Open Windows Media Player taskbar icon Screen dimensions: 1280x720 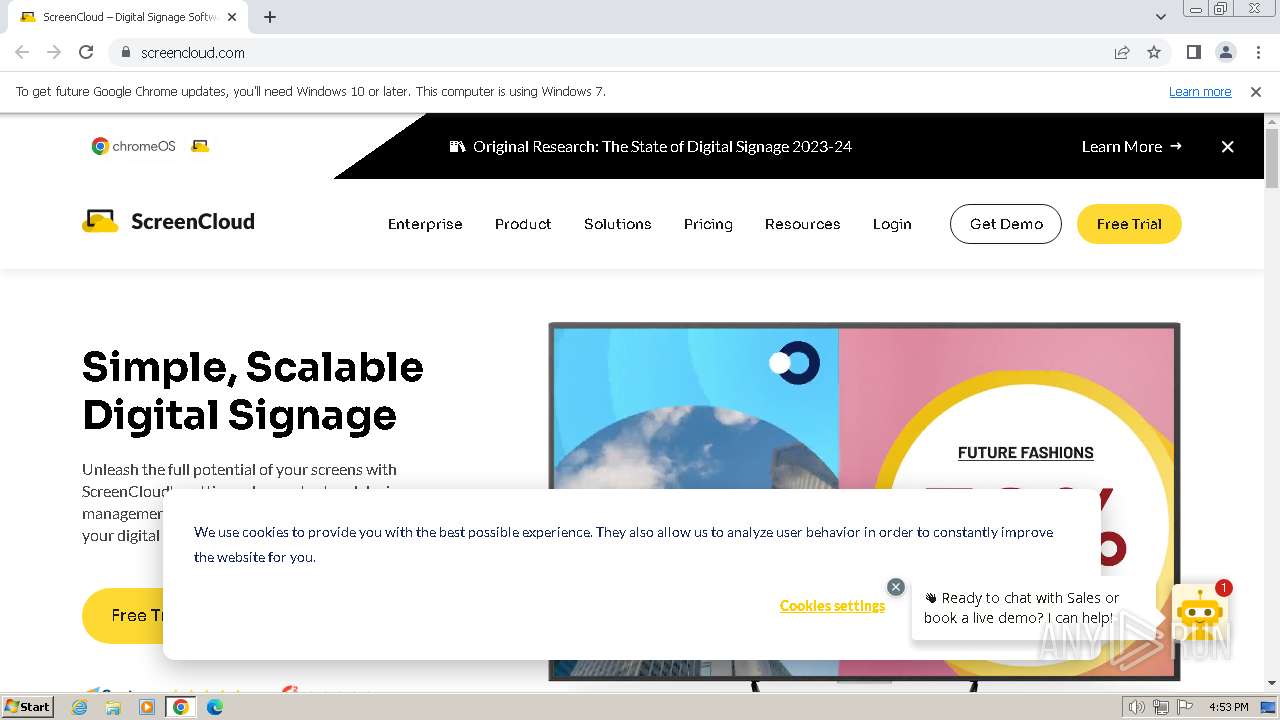pos(147,707)
